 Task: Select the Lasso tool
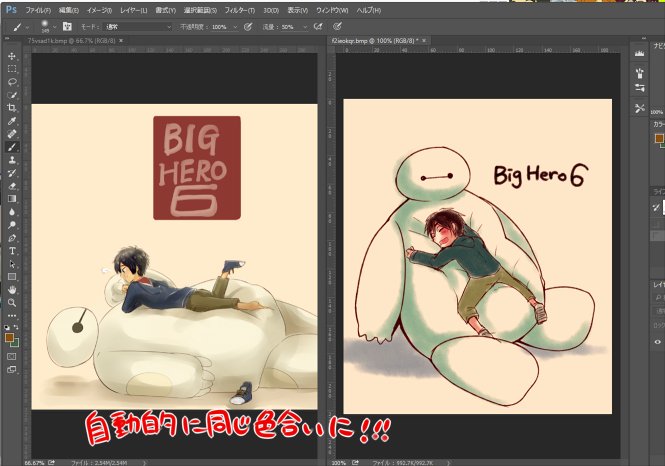(x=12, y=82)
